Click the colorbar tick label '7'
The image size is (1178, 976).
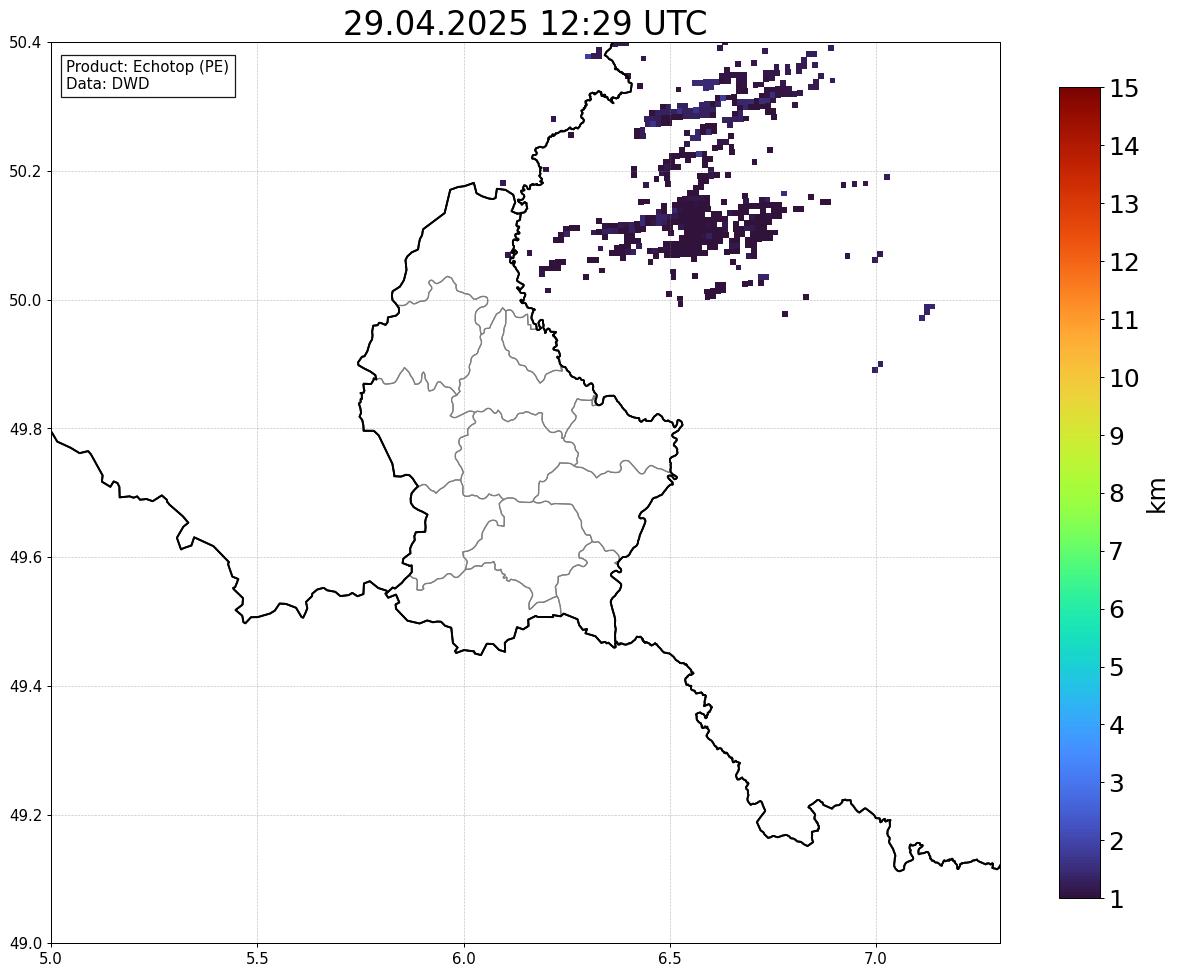coord(1116,551)
